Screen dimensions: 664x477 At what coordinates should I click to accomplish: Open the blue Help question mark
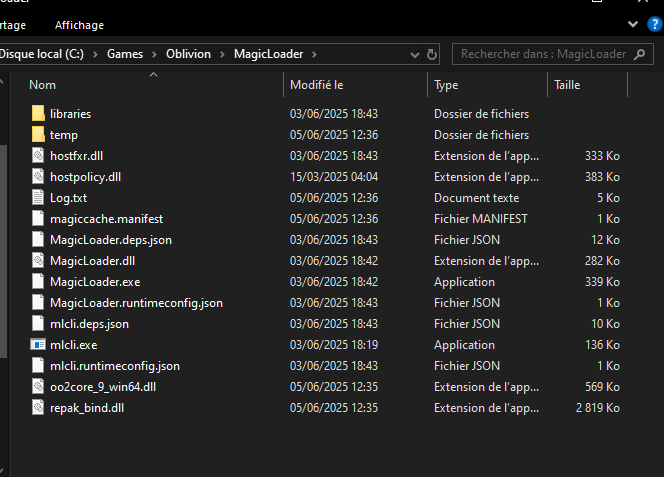(655, 24)
